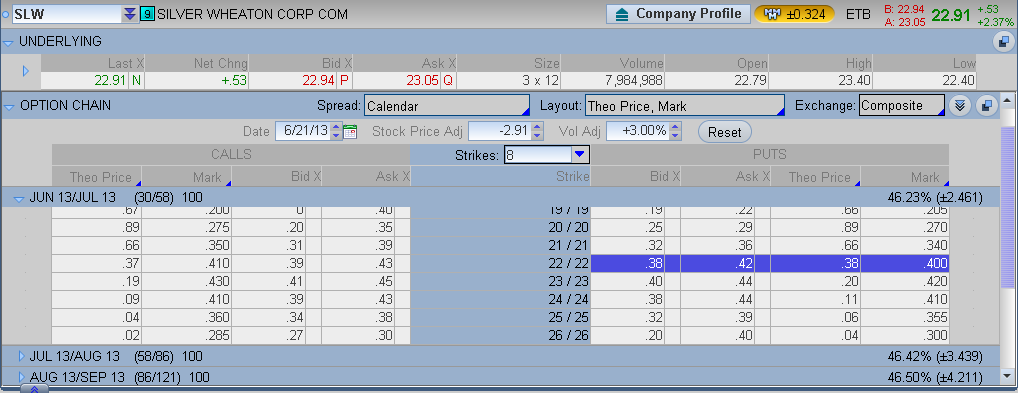
Task: Click the puts Theo Price column header
Action: 815,177
